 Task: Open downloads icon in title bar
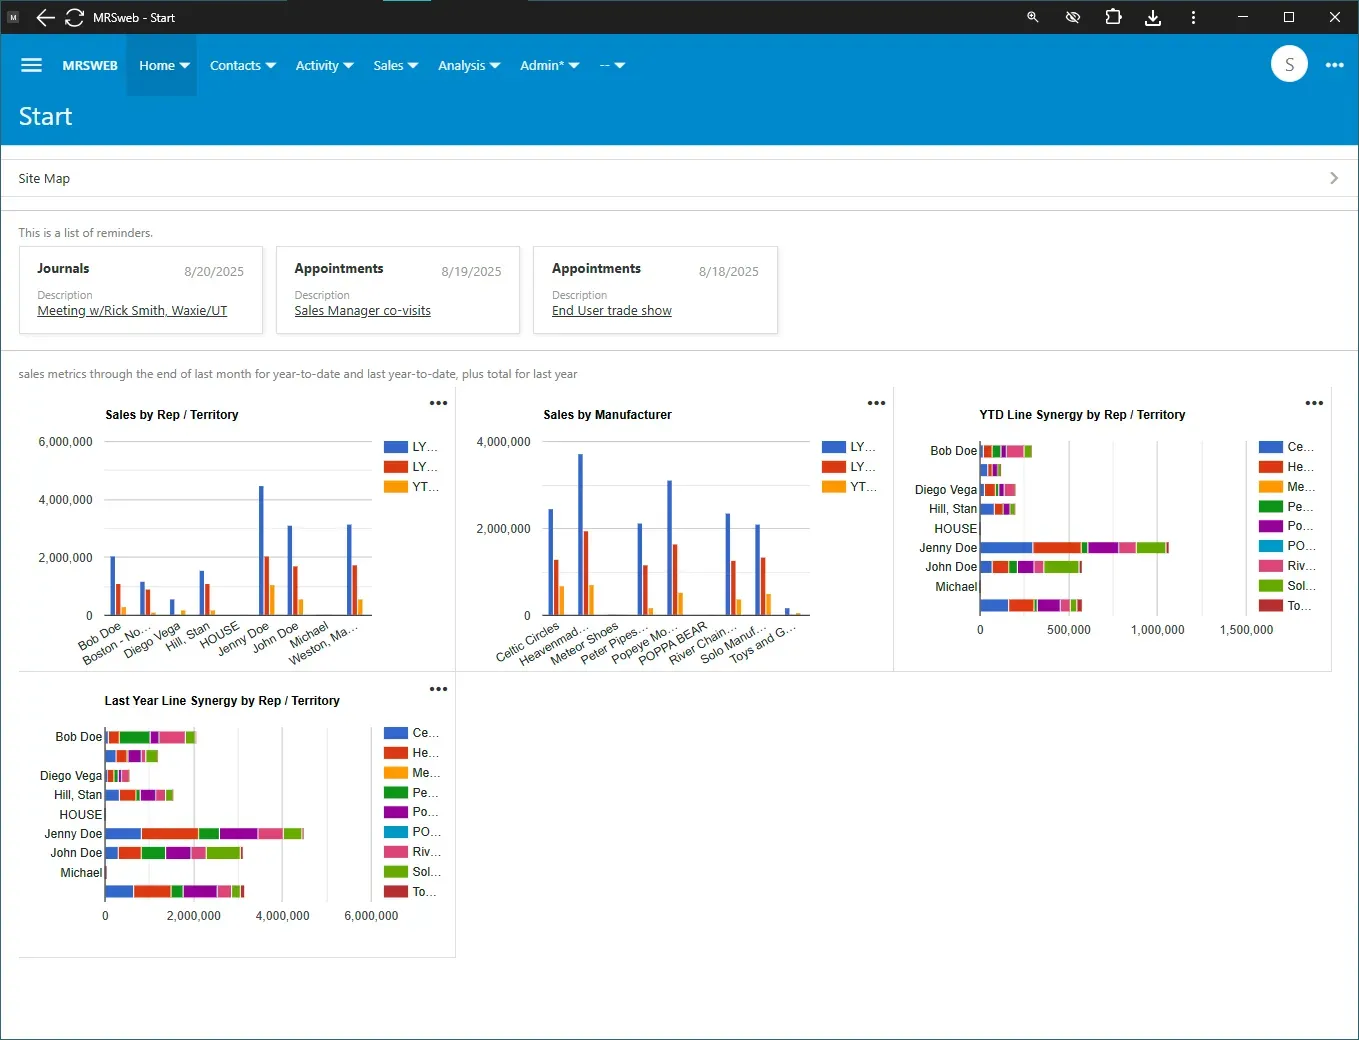click(x=1153, y=17)
